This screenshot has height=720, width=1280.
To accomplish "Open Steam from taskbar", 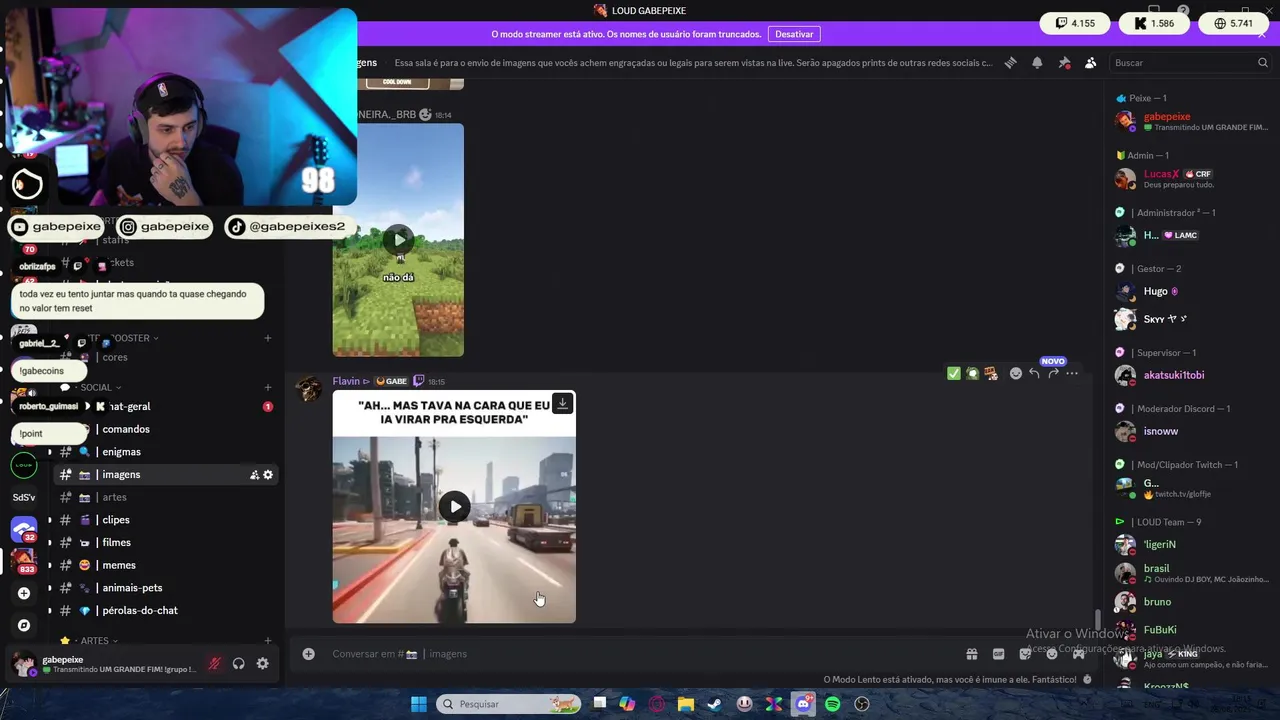I will pyautogui.click(x=715, y=704).
